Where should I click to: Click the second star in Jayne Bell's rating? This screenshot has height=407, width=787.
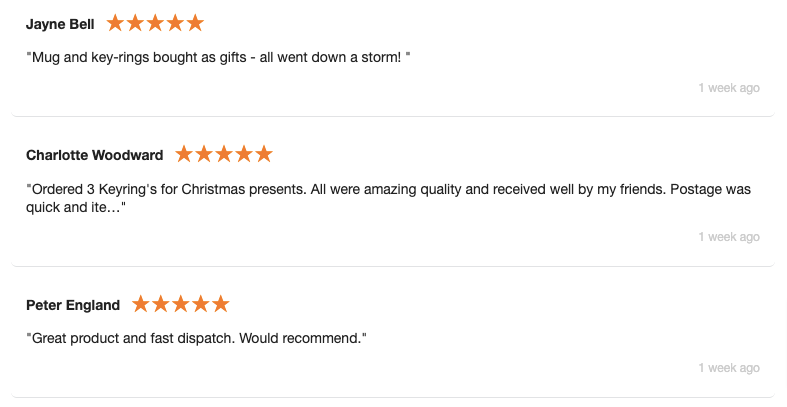click(x=135, y=23)
